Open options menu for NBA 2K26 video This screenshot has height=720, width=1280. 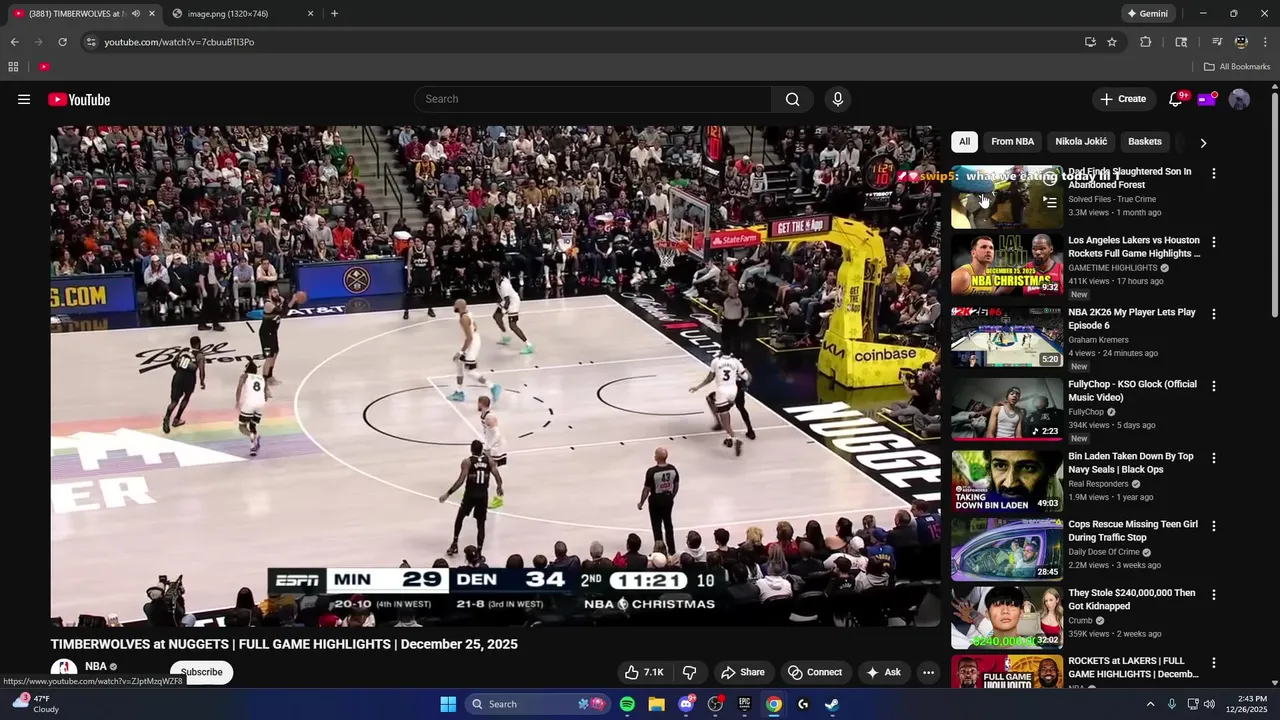[x=1214, y=314]
